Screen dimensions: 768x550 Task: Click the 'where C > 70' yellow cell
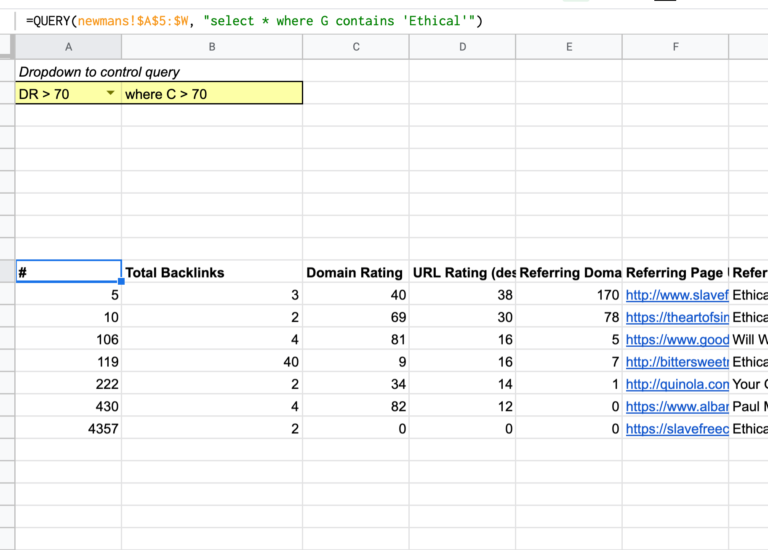[x=211, y=94]
